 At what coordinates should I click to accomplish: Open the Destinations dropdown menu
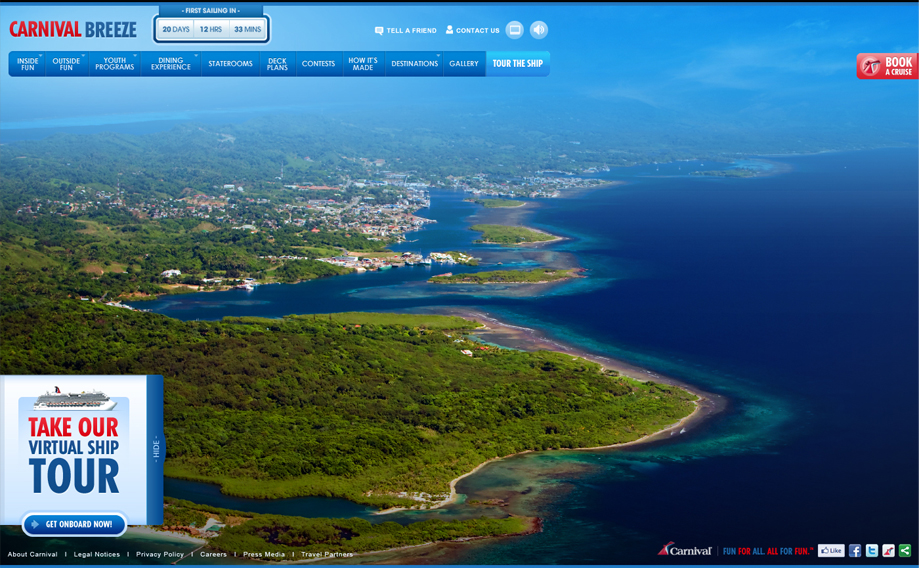(414, 64)
